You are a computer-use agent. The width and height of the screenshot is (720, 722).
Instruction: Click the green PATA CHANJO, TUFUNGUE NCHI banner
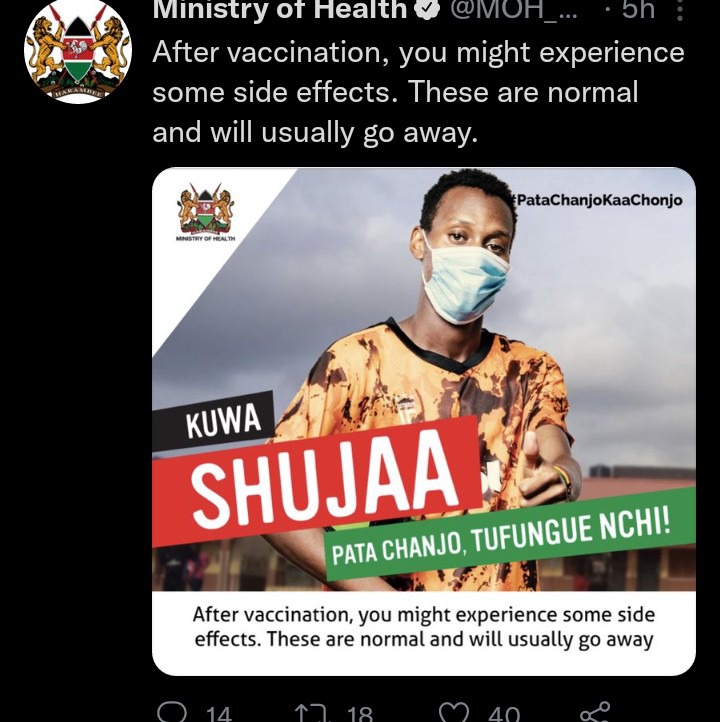(510, 533)
